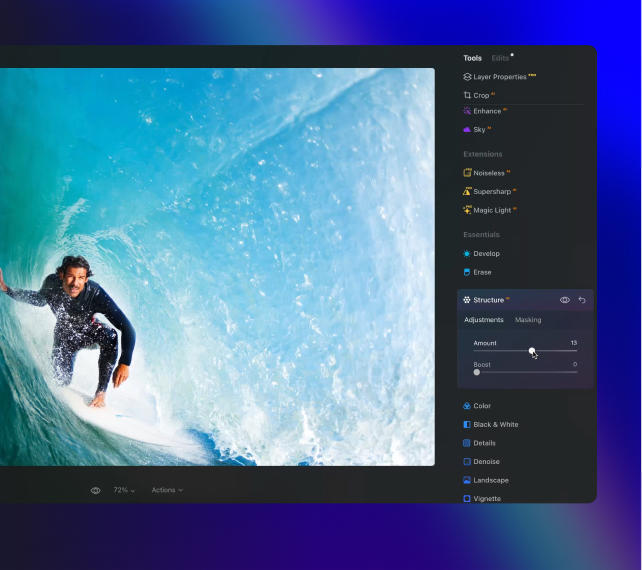Open the Layer Properties tool icon

click(x=467, y=77)
